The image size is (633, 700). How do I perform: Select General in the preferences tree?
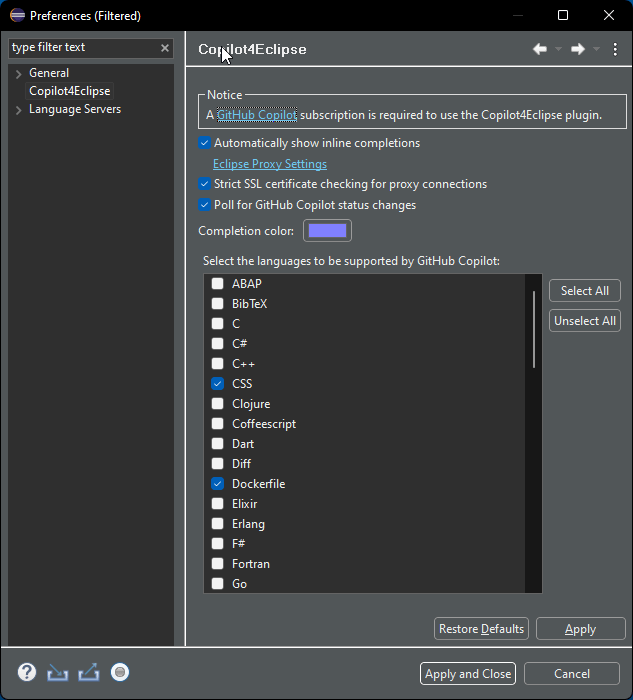coord(49,73)
